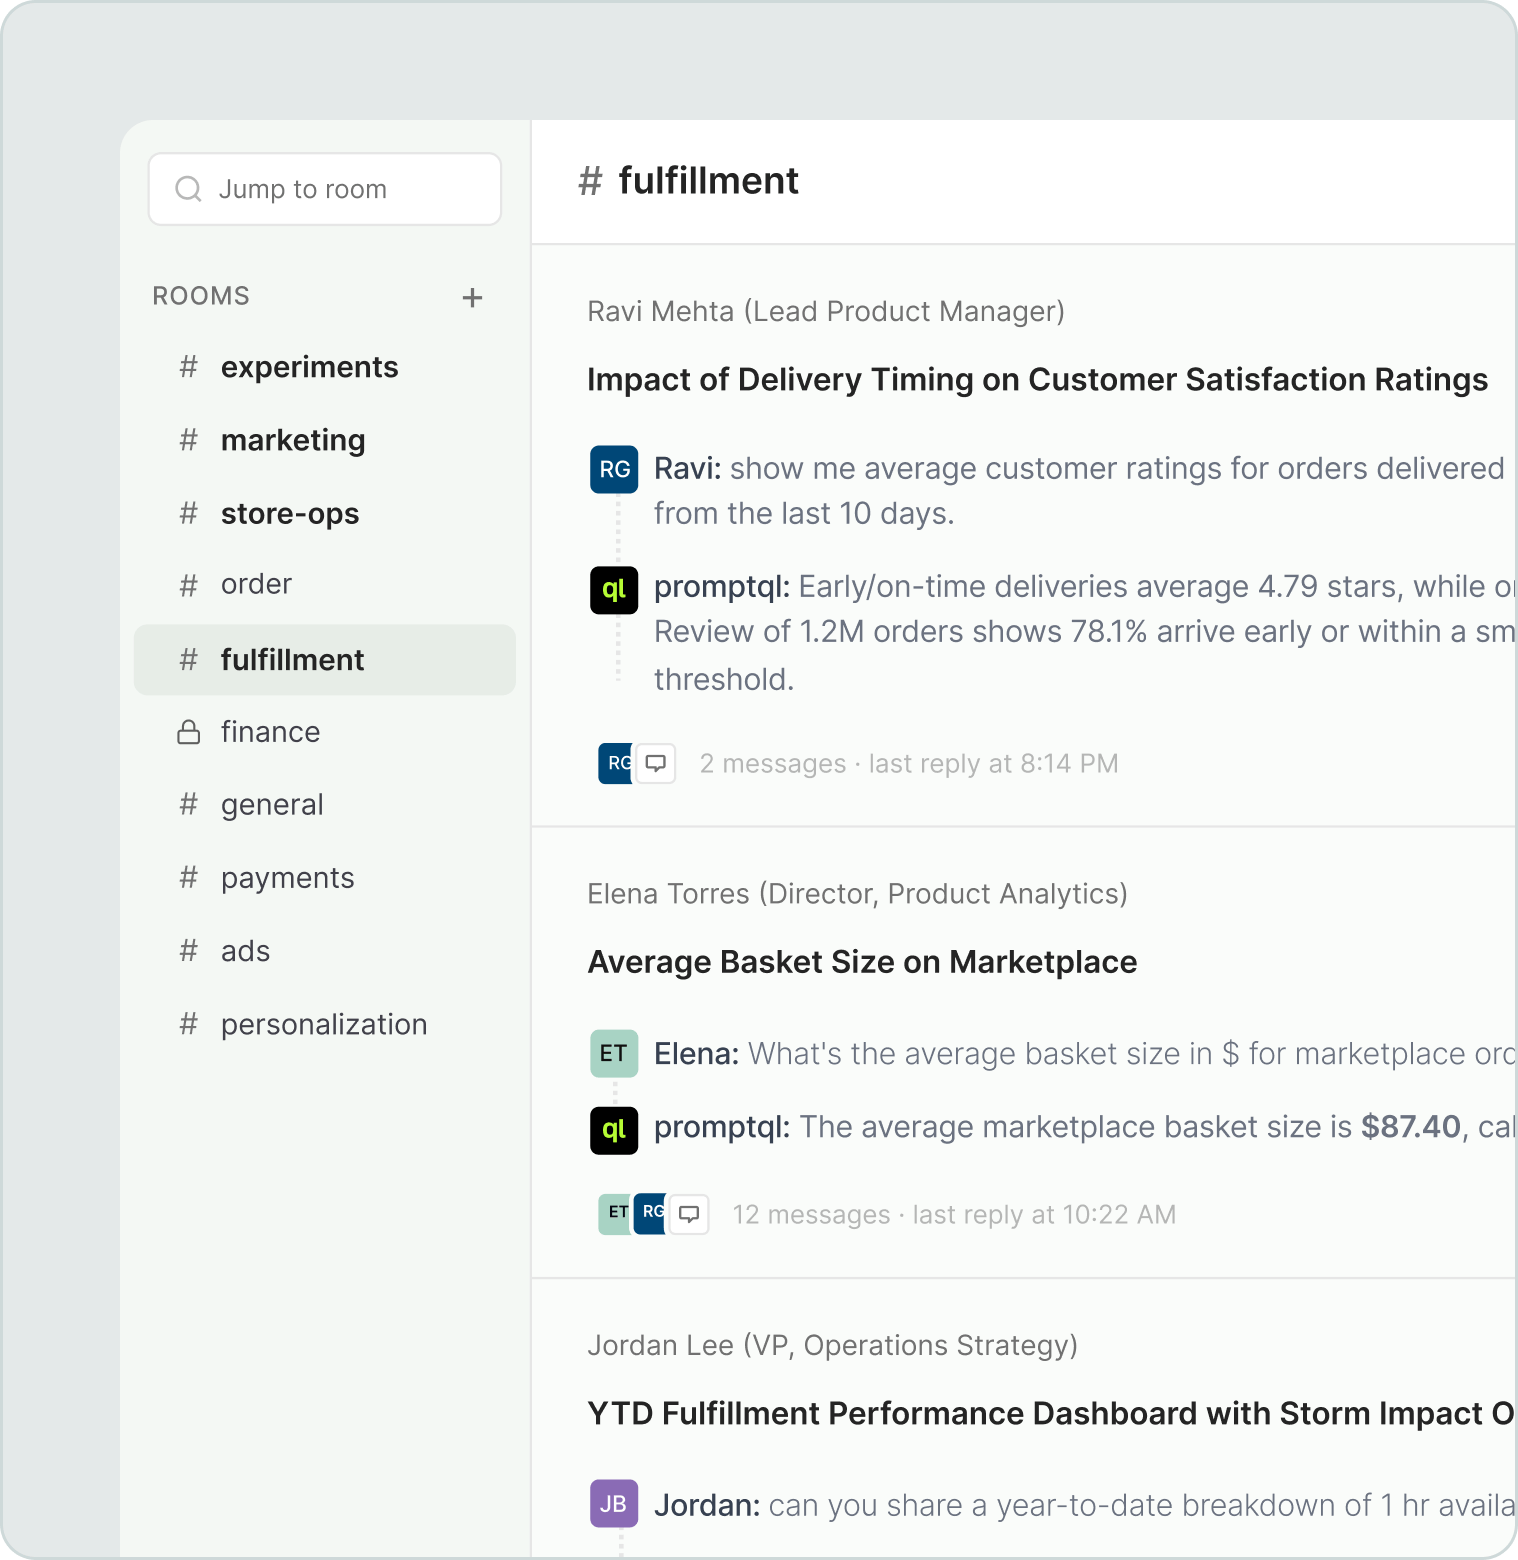
Task: Click the lock icon beside finance
Action: (x=188, y=733)
